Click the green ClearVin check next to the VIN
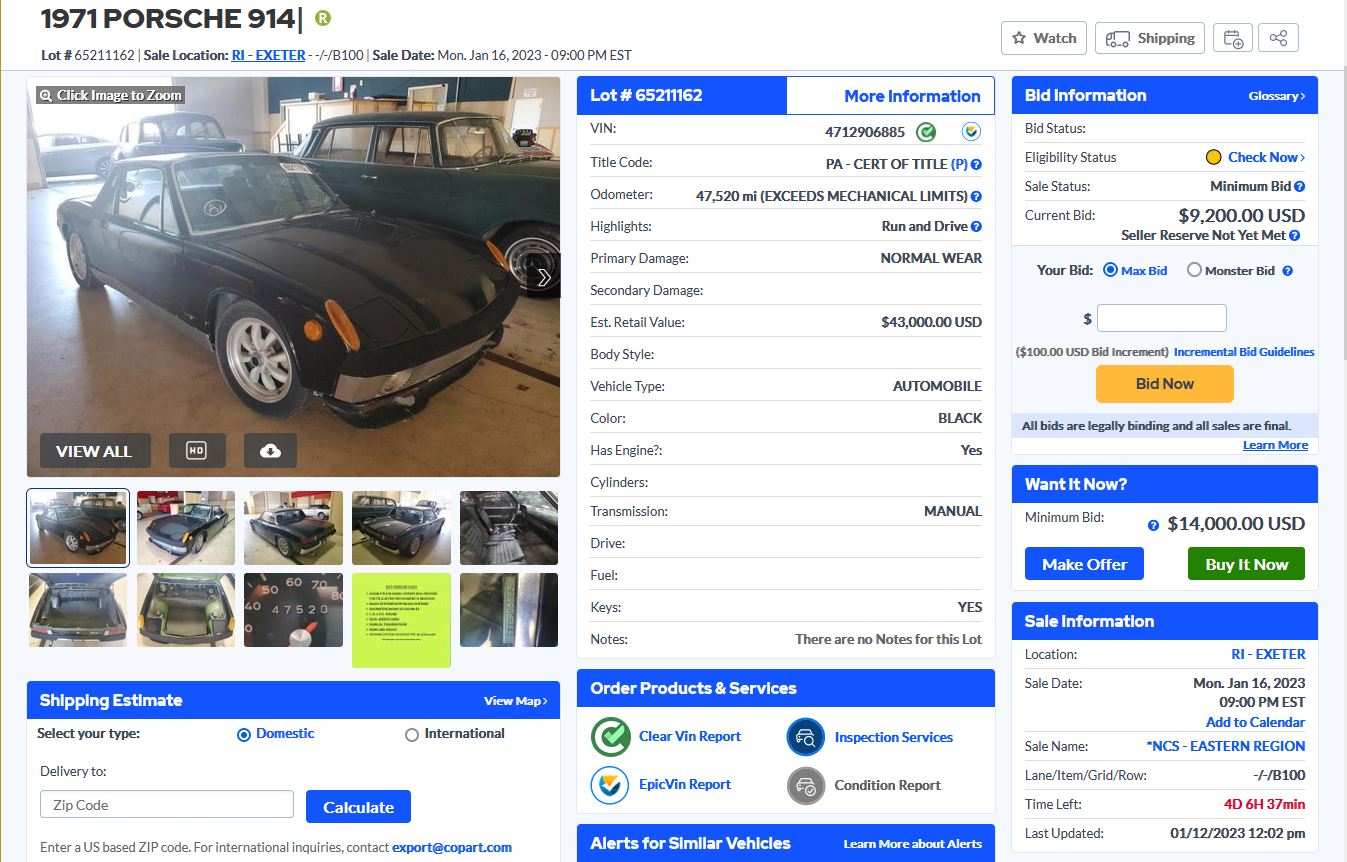 [926, 132]
